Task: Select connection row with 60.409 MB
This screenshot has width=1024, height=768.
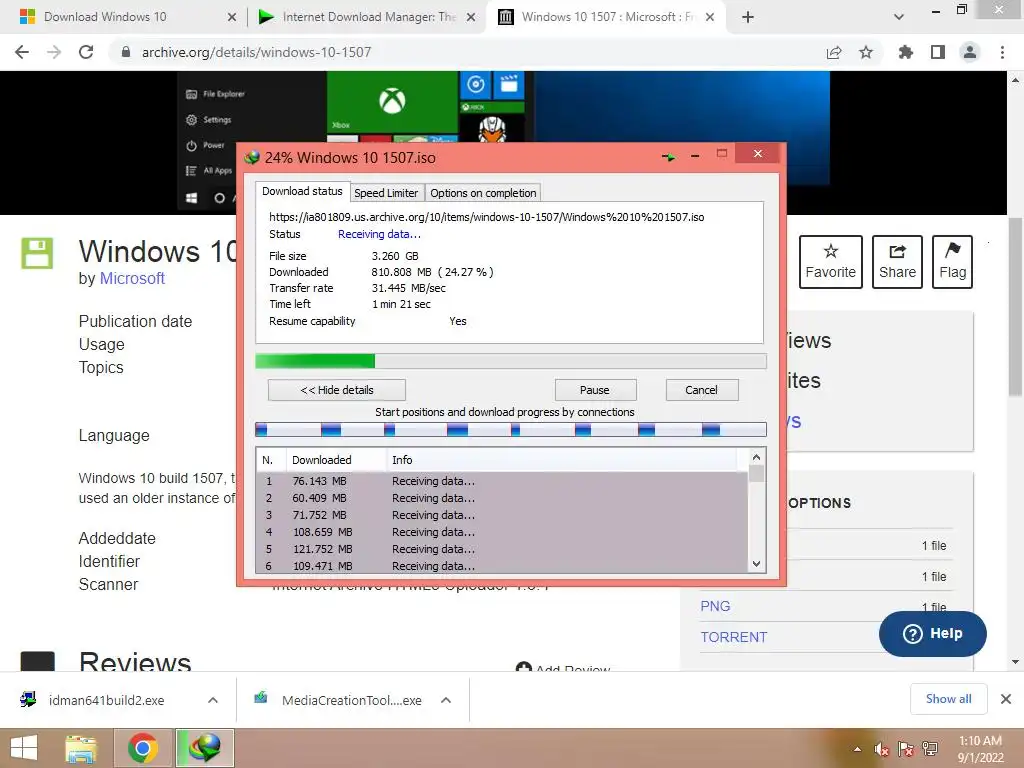Action: point(502,498)
